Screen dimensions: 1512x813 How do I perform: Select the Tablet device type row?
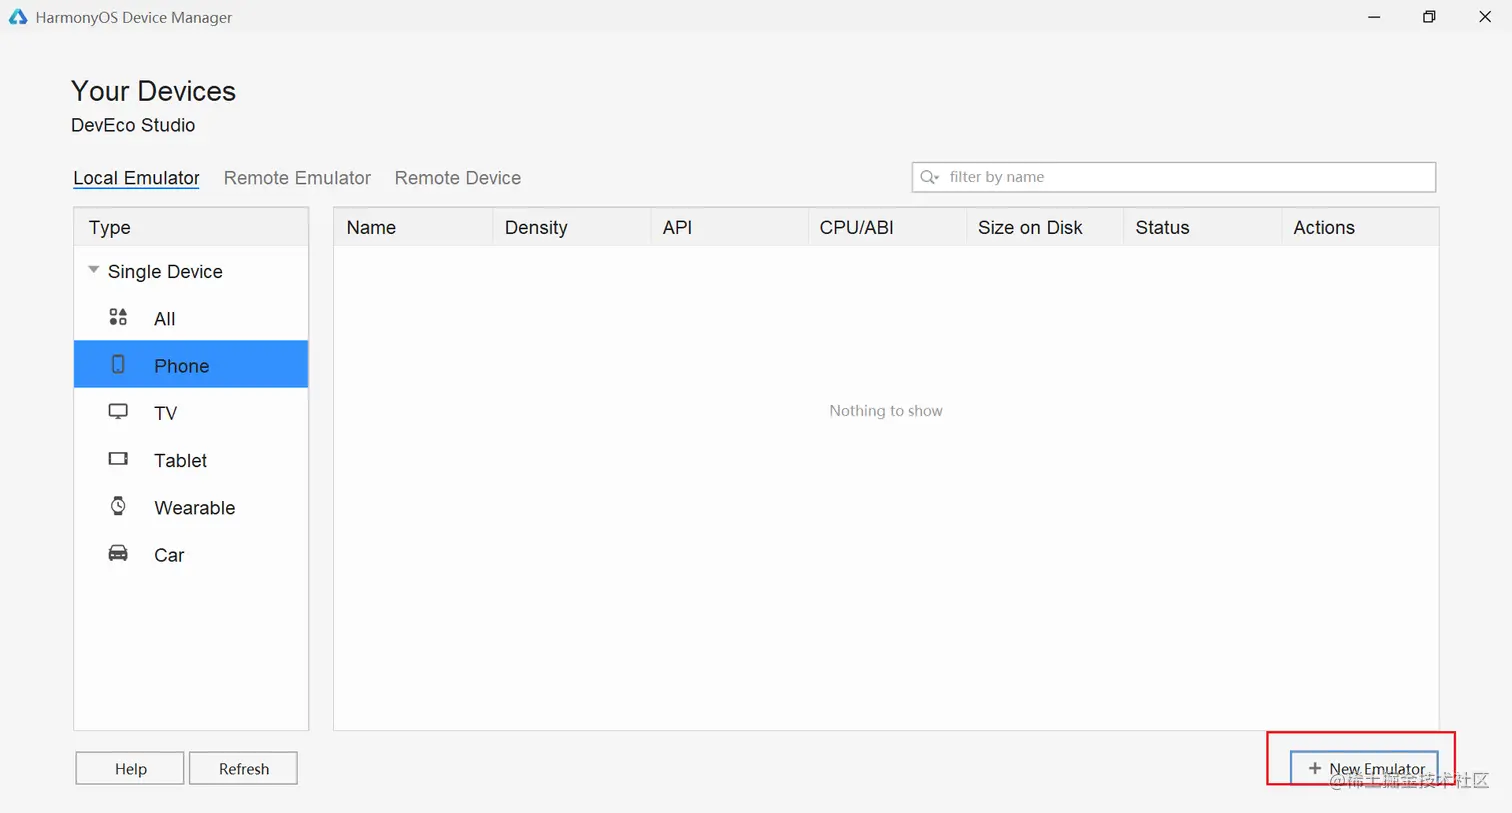pyautogui.click(x=191, y=460)
